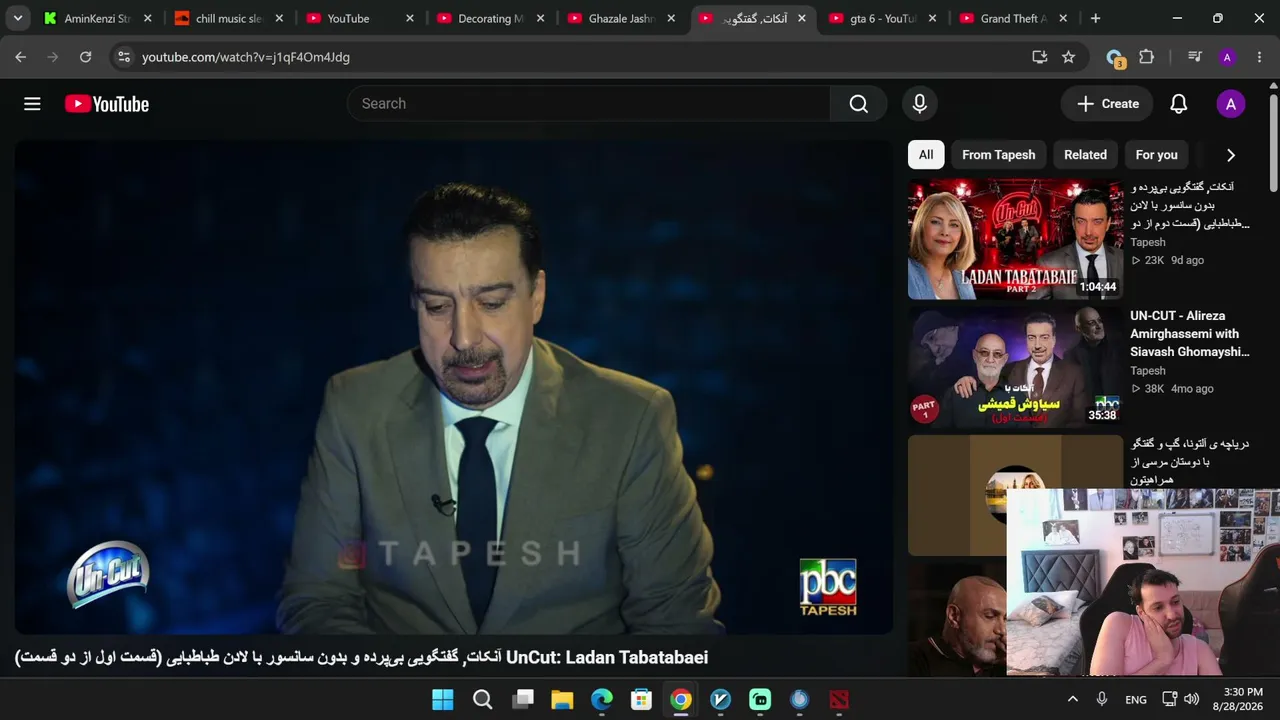Select the Related filter chip
Image resolution: width=1280 pixels, height=720 pixels.
pyautogui.click(x=1085, y=155)
